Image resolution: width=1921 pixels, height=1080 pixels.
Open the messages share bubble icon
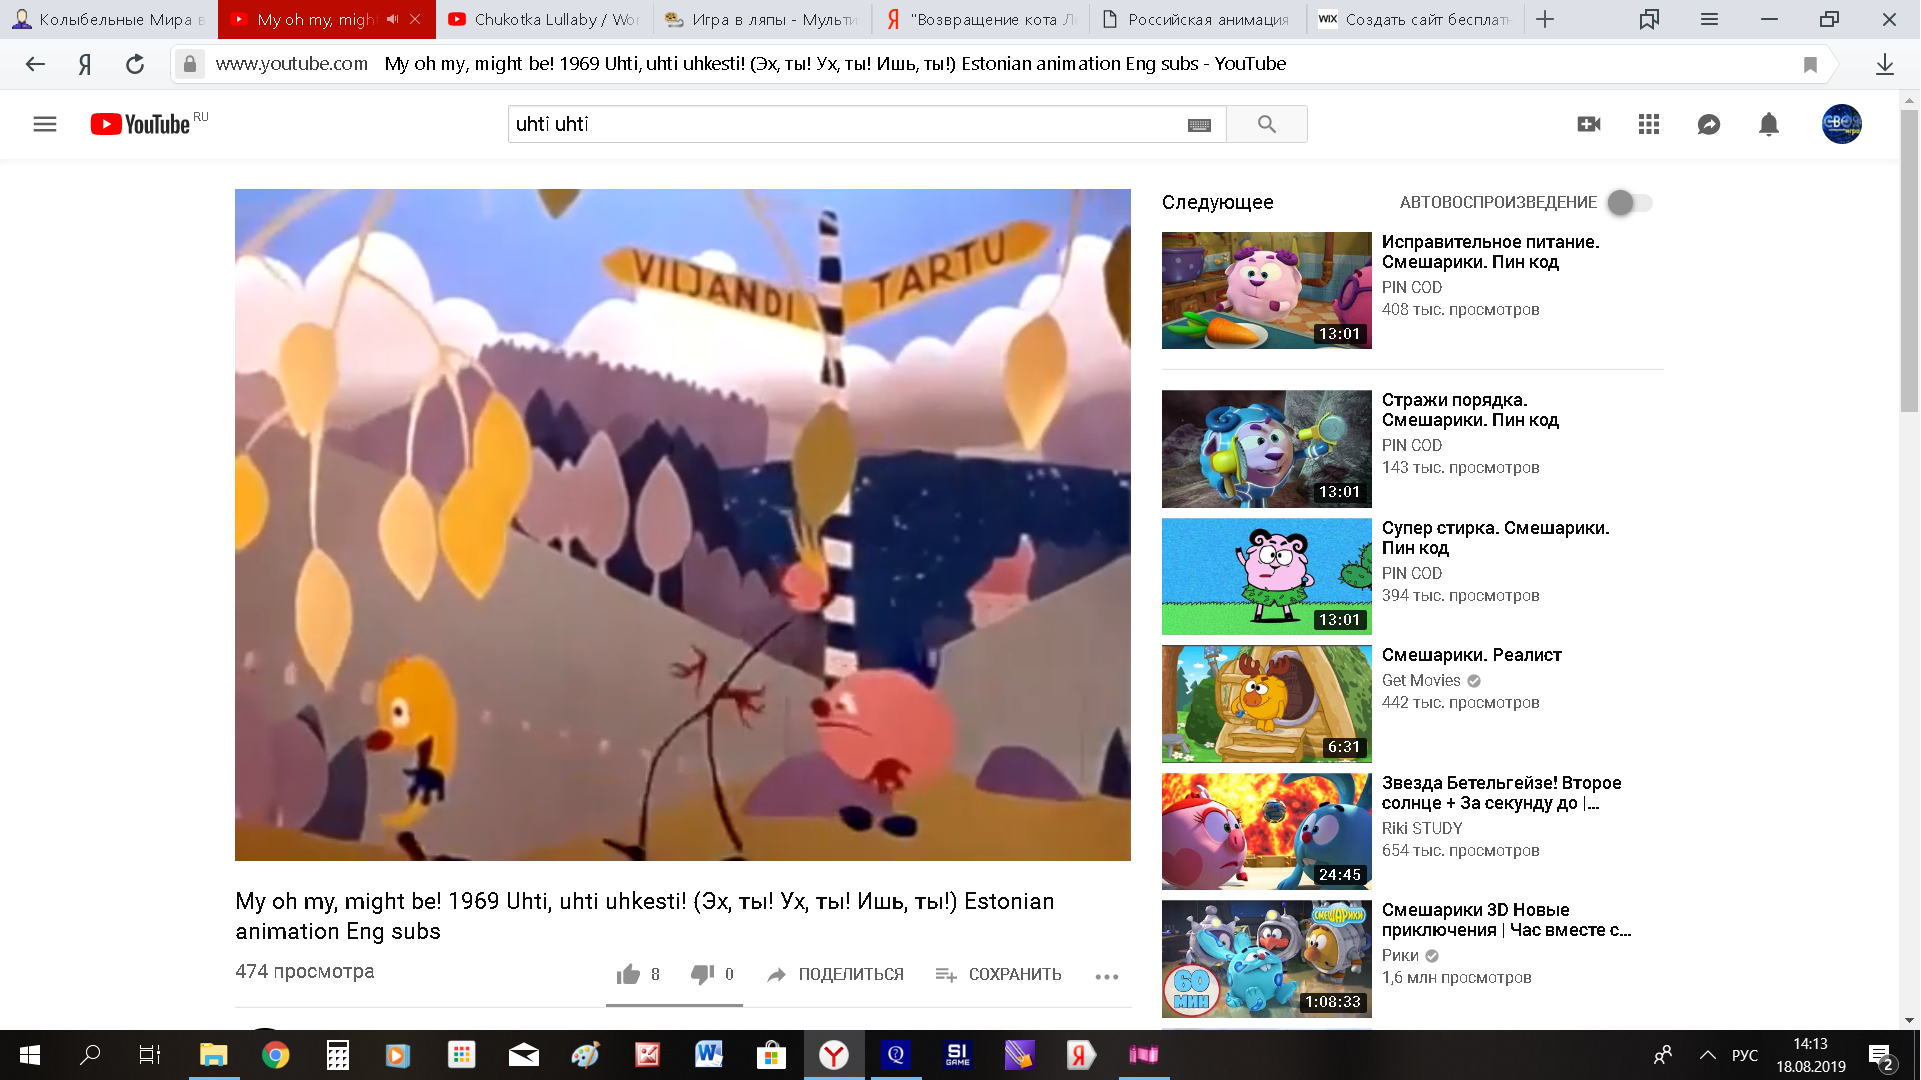(1709, 124)
